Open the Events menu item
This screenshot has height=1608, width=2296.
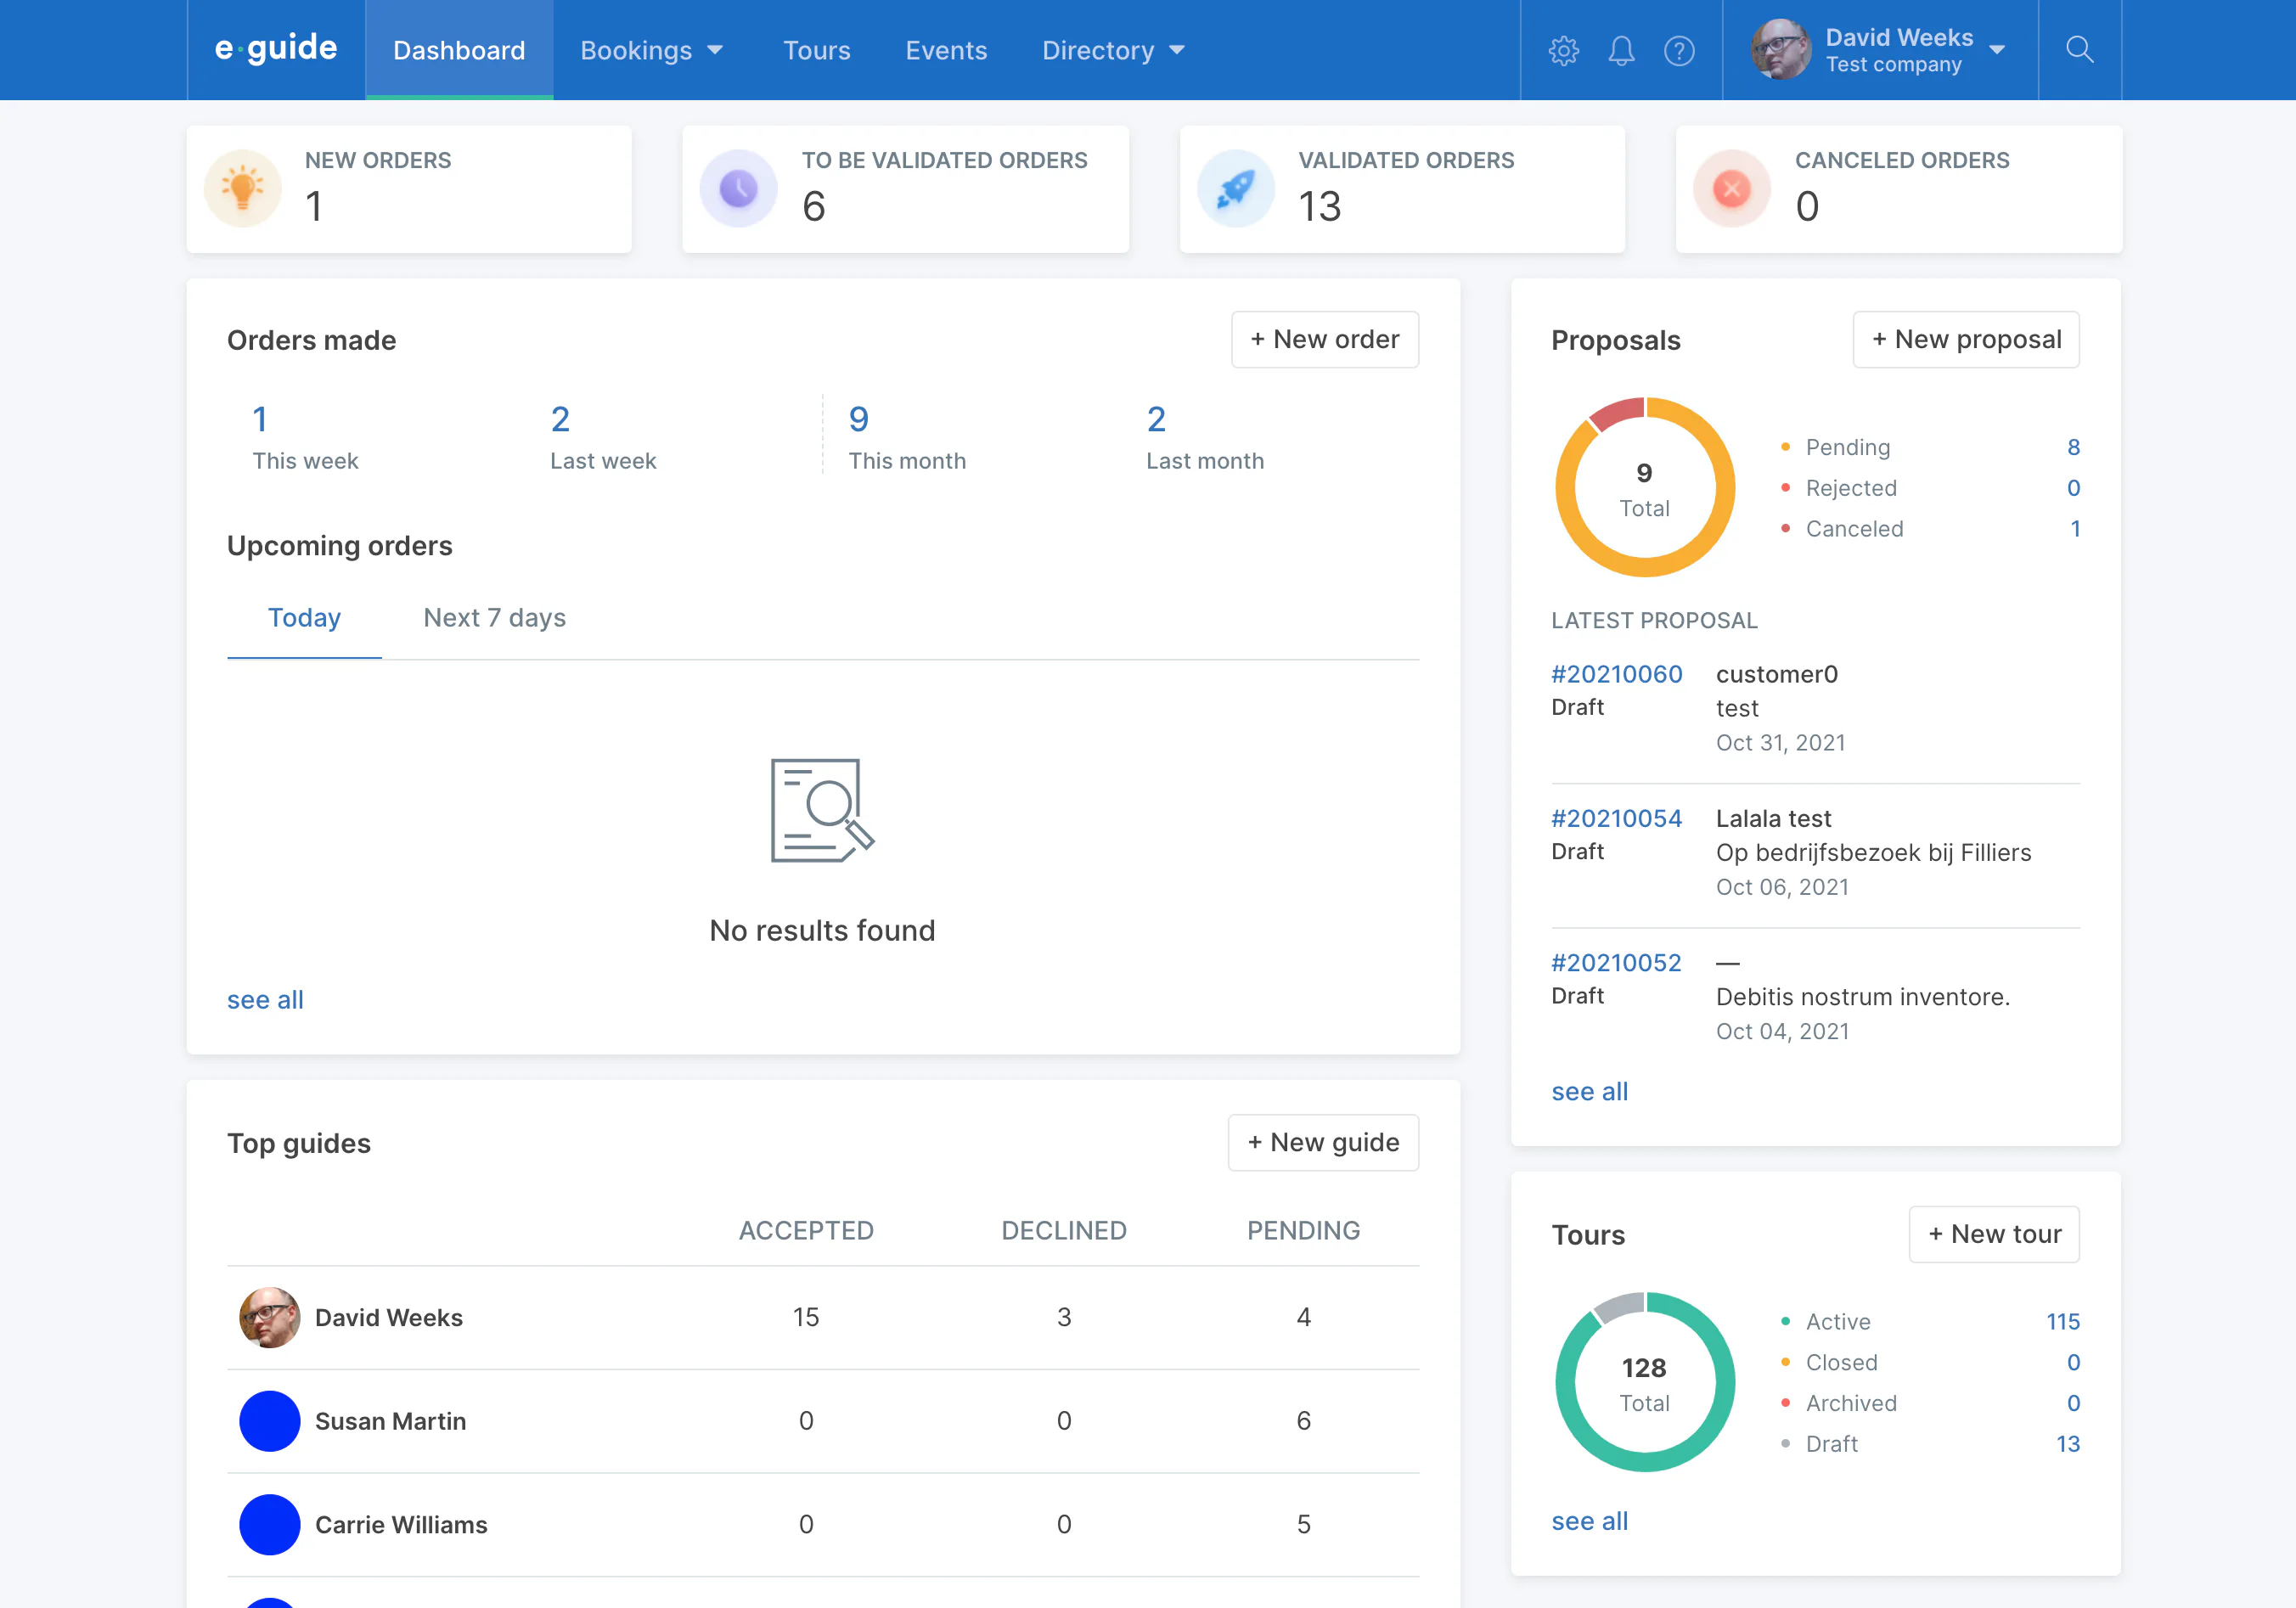(946, 50)
